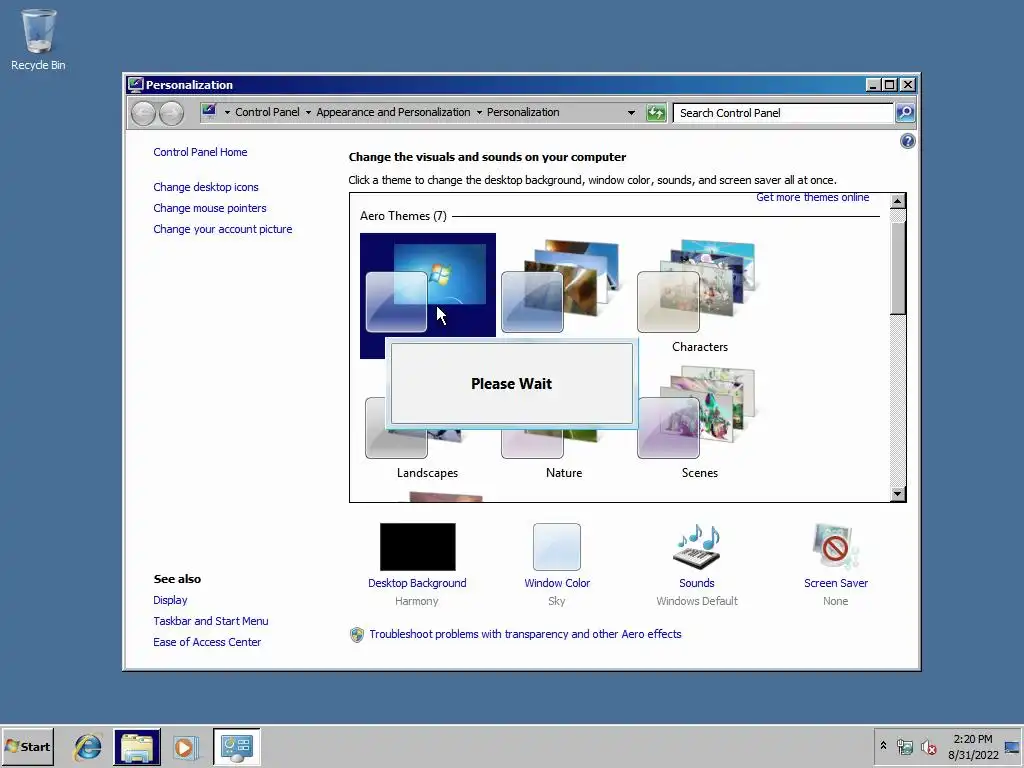Viewport: 1024px width, 768px height.
Task: Open Windows Explorer folder in taskbar
Action: pos(136,746)
